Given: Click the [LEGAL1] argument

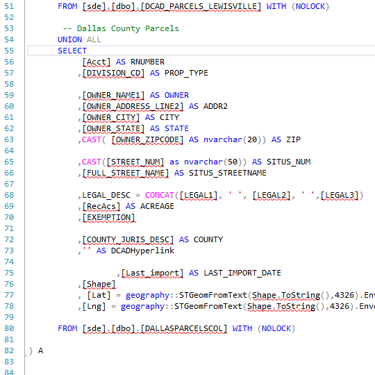Looking at the screenshot, I should 198,195.
